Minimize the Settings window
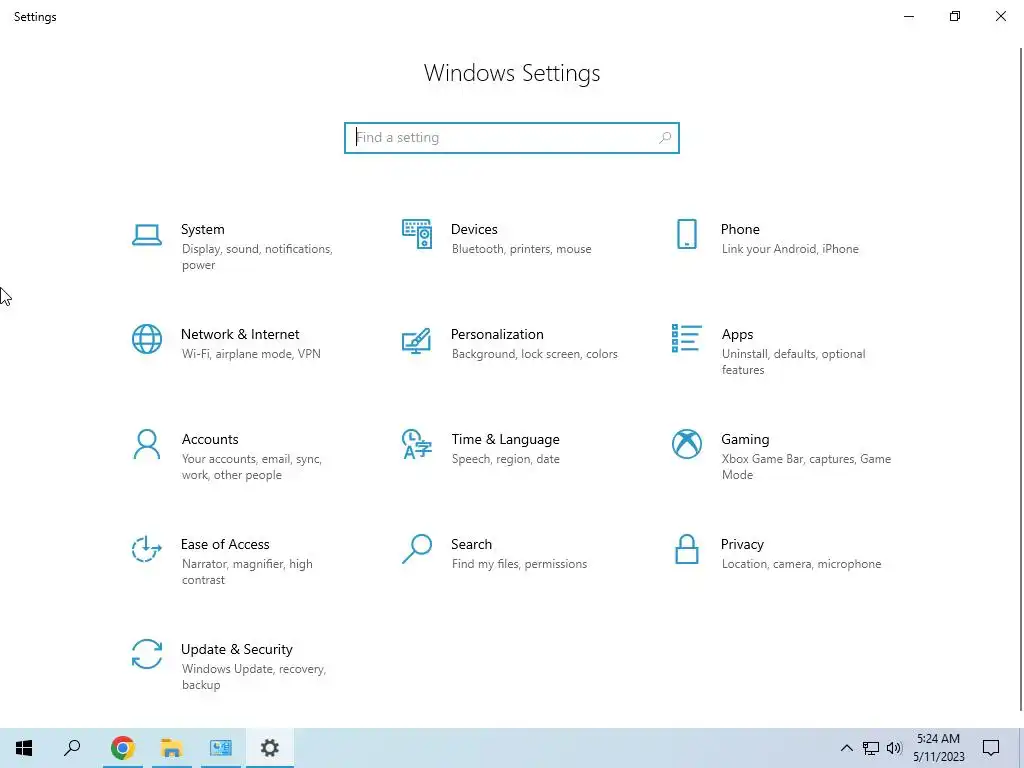Viewport: 1024px width, 768px height. click(908, 16)
